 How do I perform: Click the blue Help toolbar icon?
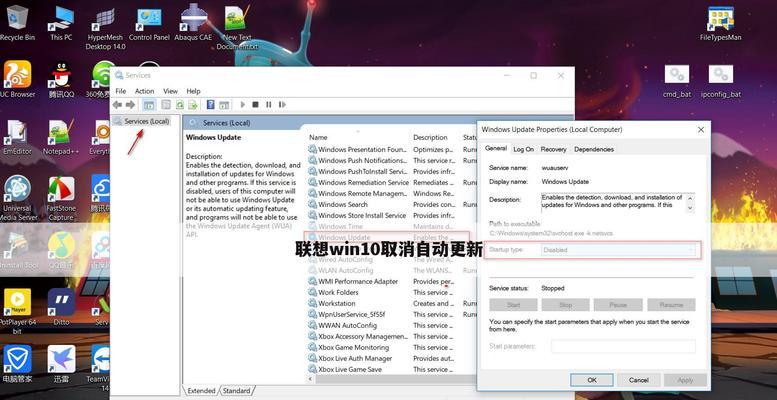[211, 105]
